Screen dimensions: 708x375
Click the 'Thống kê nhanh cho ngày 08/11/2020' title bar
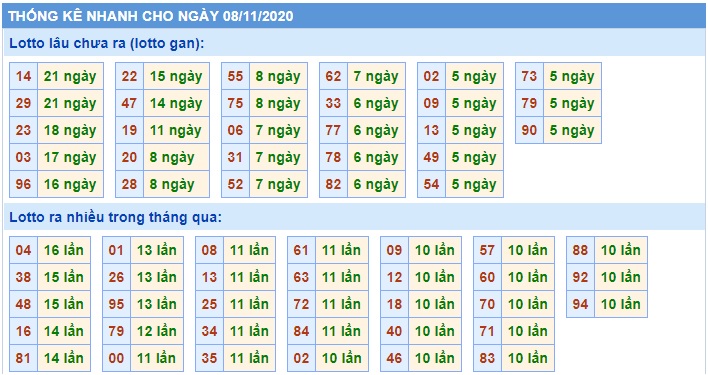tap(354, 16)
